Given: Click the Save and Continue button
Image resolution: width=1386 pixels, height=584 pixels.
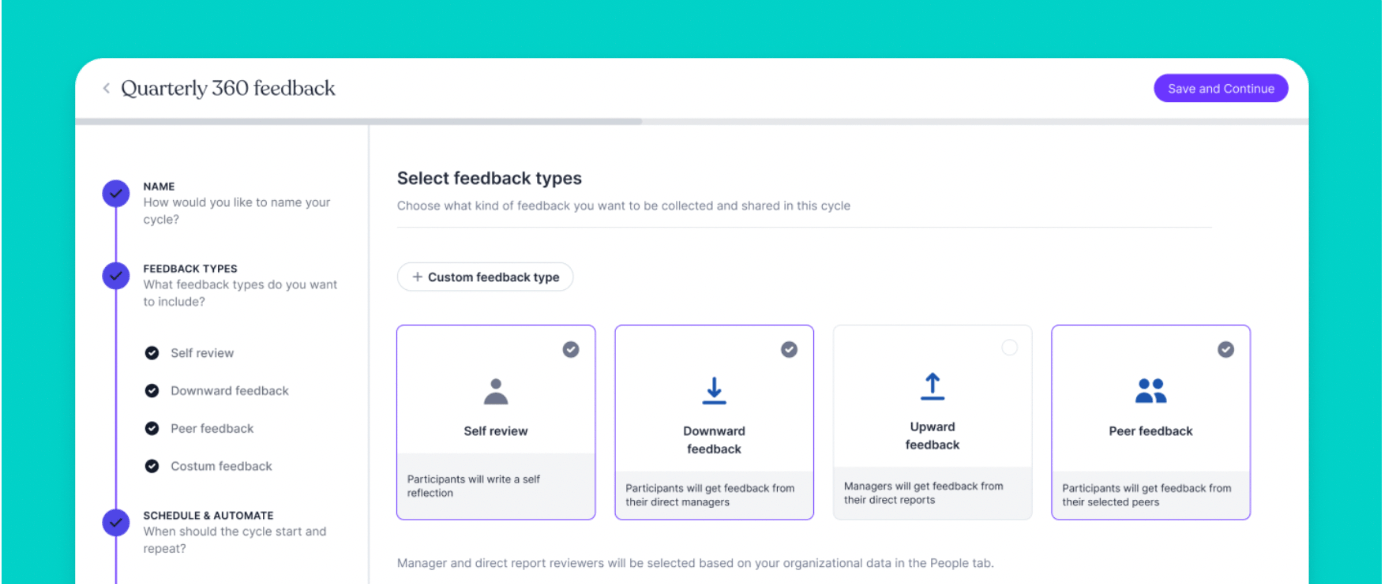Looking at the screenshot, I should point(1220,88).
